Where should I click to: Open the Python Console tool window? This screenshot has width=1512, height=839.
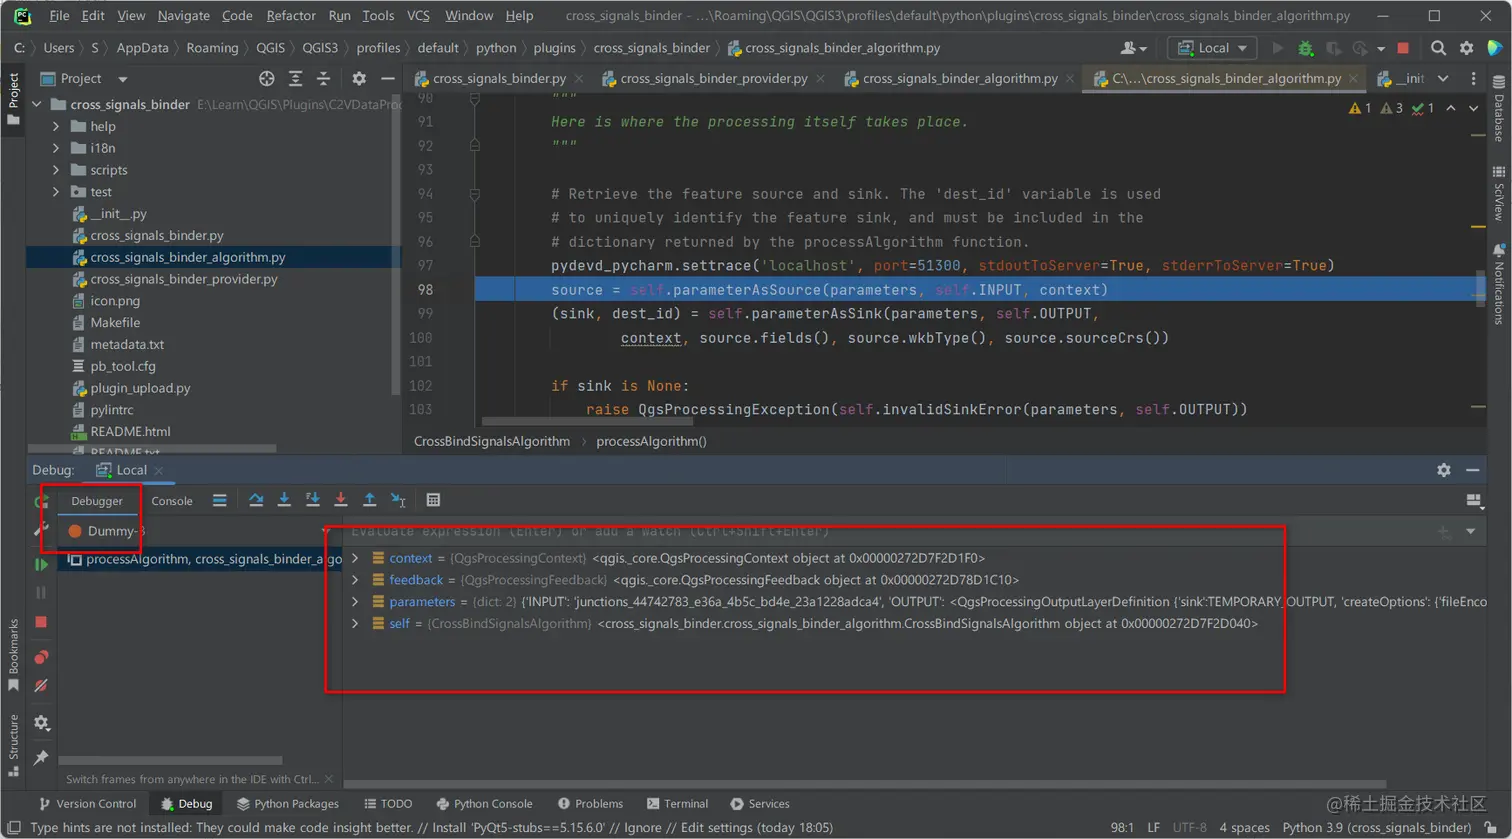click(x=485, y=804)
